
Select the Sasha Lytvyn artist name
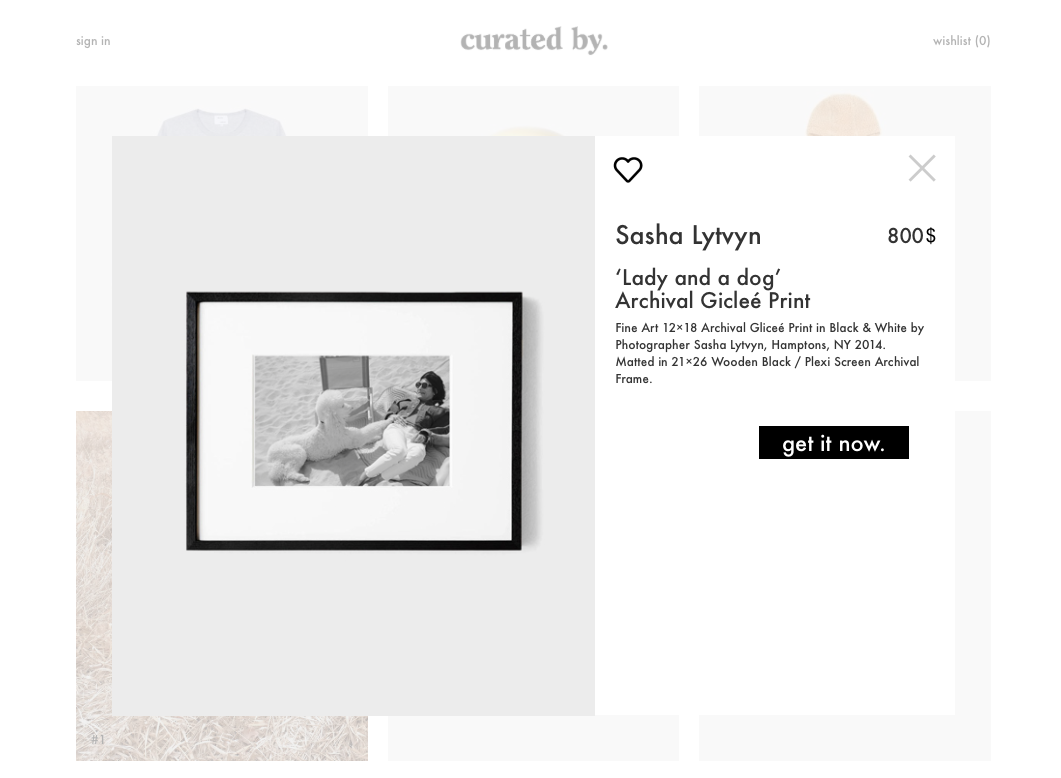point(688,235)
